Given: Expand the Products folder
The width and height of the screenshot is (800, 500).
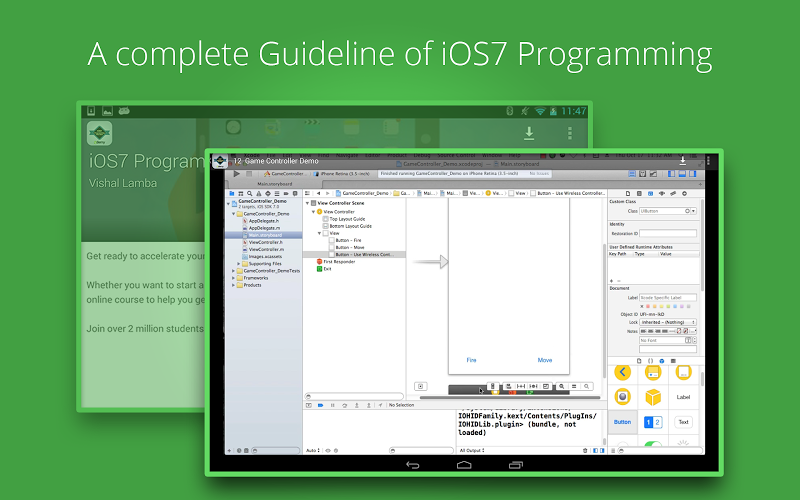Looking at the screenshot, I should pos(234,285).
